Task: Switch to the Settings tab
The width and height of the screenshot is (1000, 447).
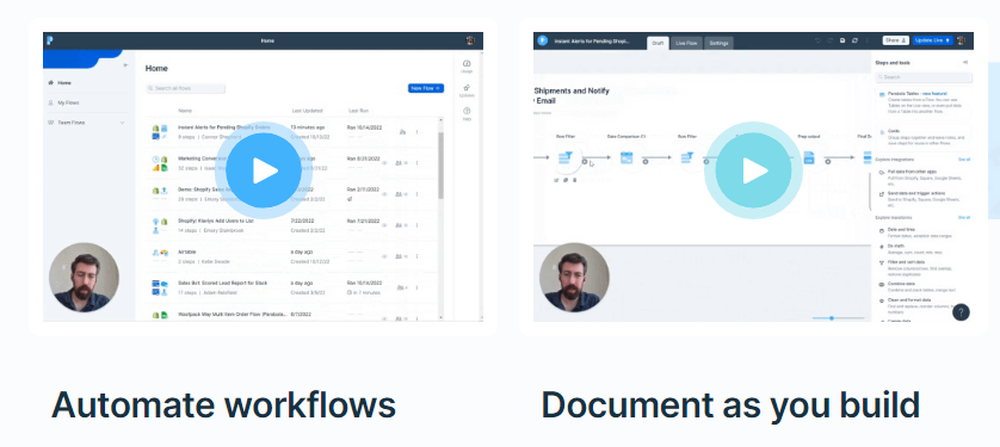Action: (719, 43)
